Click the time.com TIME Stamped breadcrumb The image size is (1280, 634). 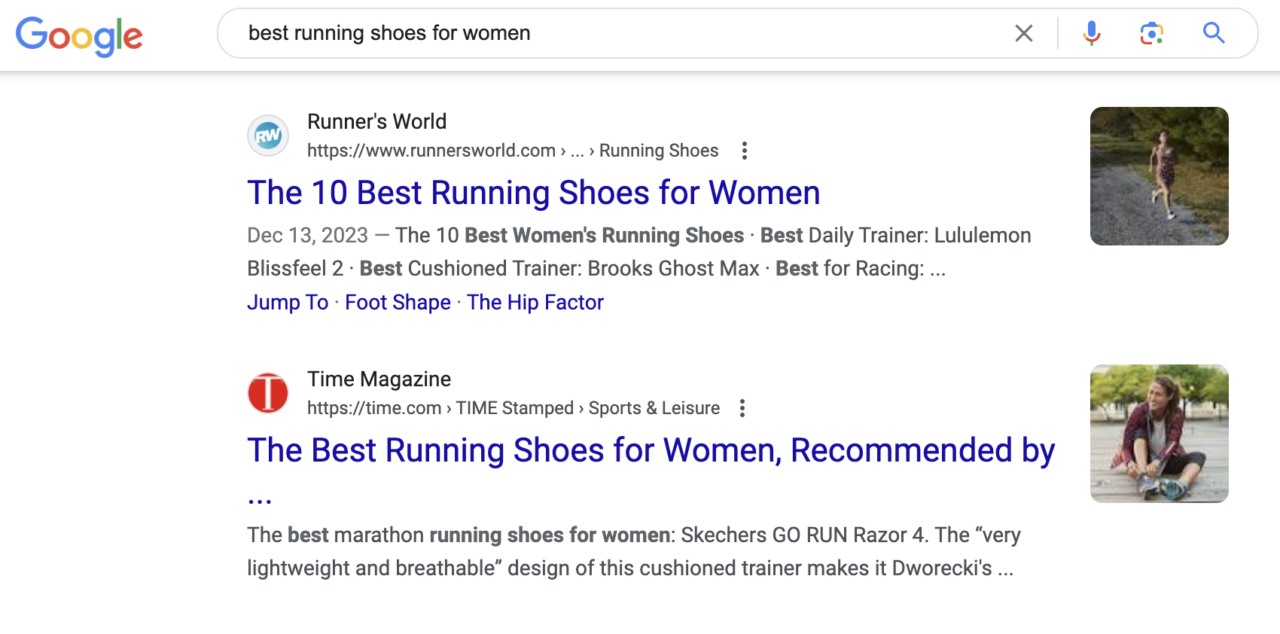click(x=513, y=408)
